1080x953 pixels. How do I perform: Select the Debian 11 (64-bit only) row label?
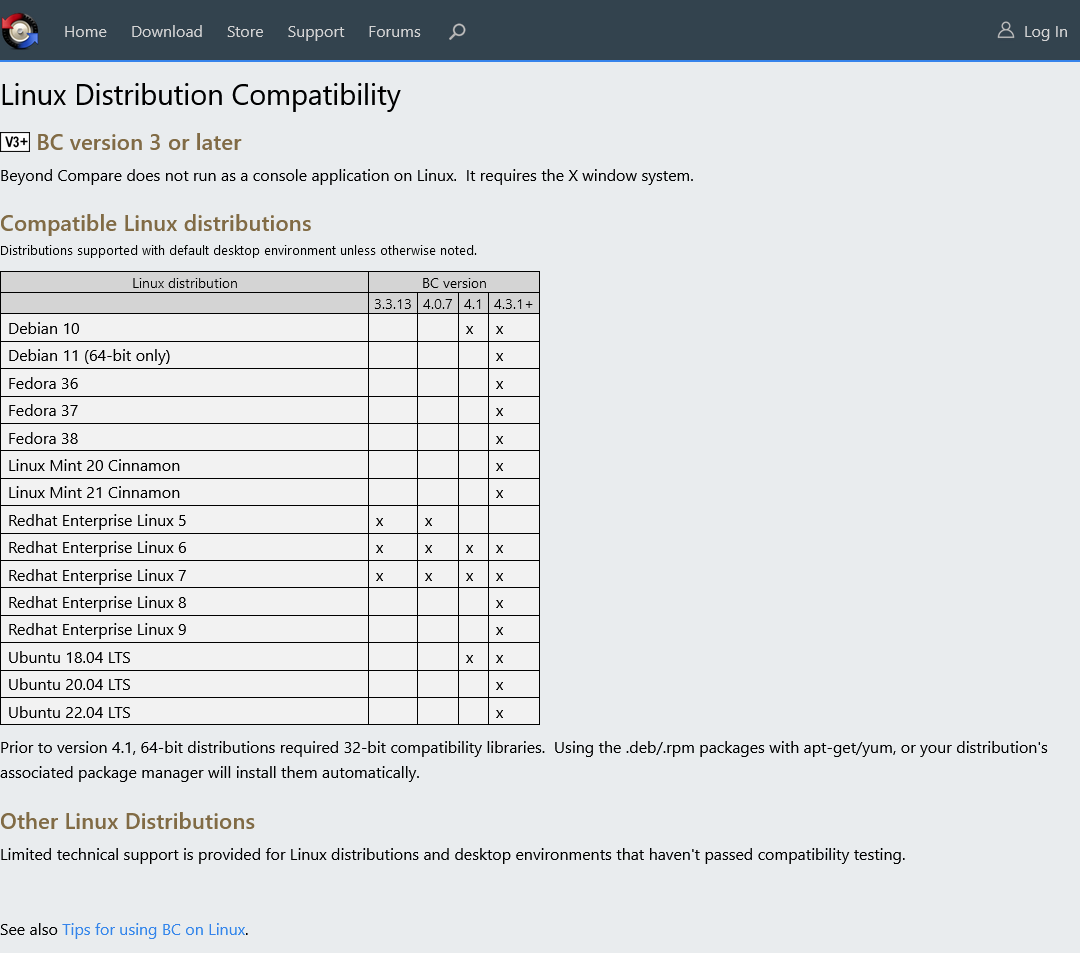[x=89, y=356]
